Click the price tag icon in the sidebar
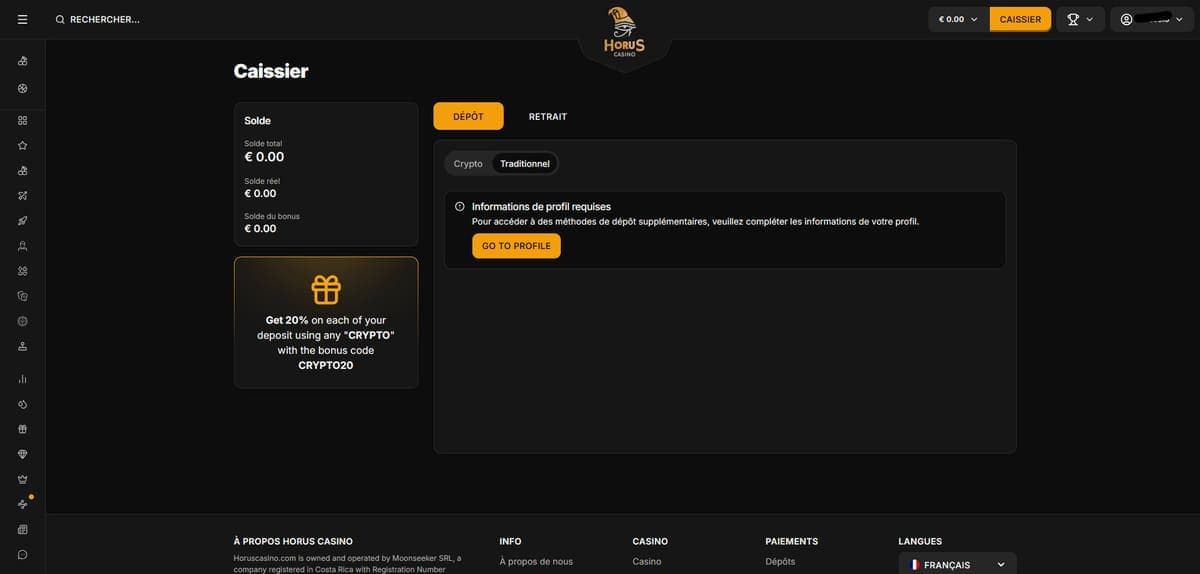This screenshot has width=1200, height=574. [22, 404]
